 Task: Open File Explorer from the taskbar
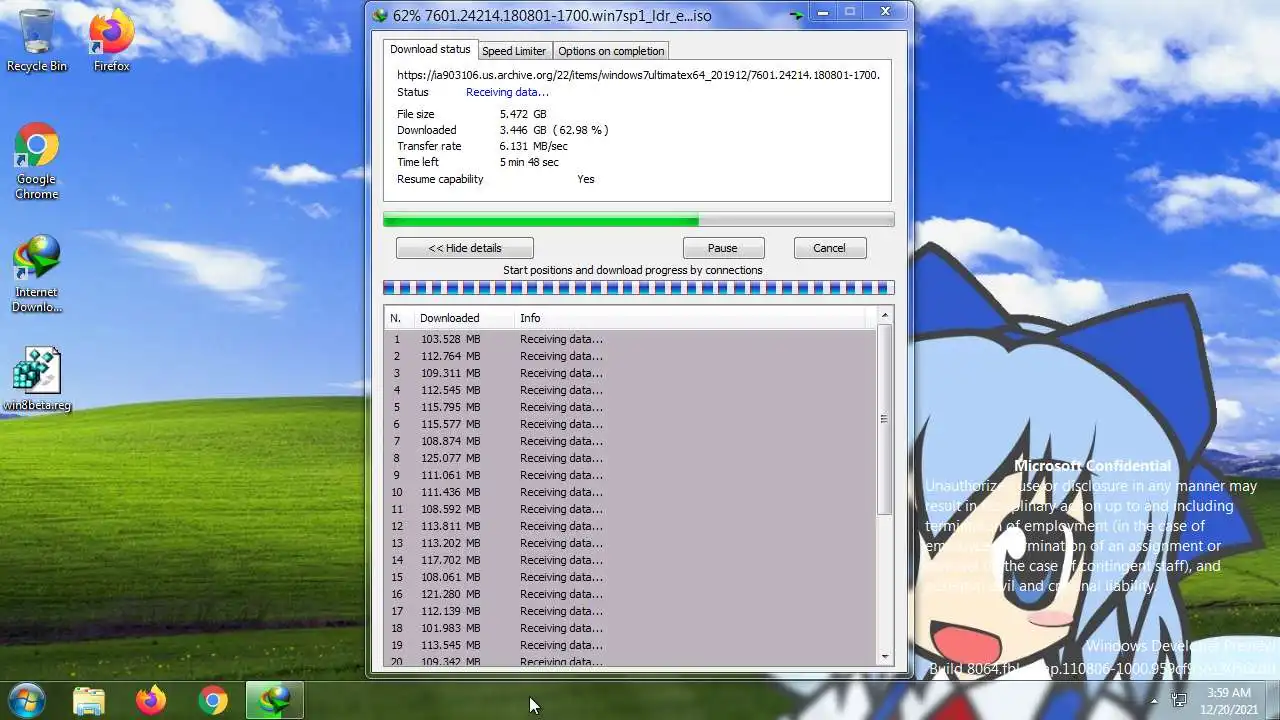click(x=89, y=699)
